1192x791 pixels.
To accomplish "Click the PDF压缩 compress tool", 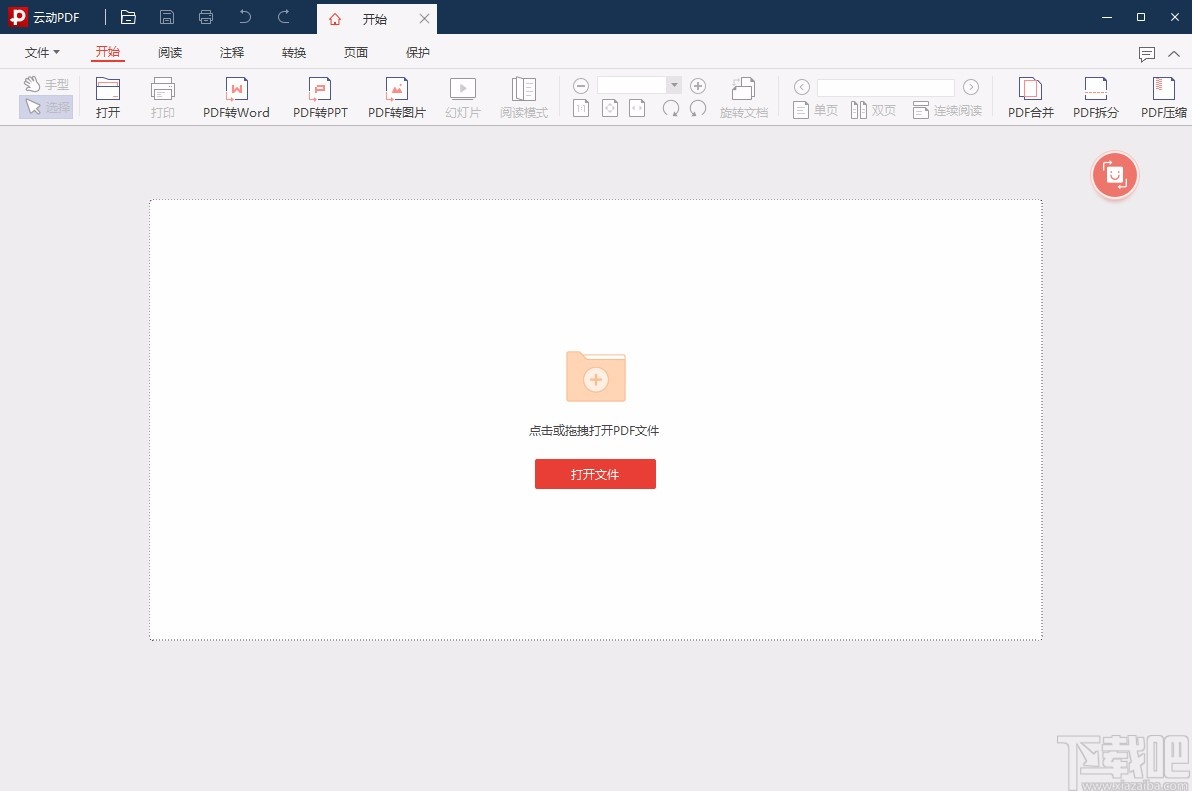I will (1163, 98).
